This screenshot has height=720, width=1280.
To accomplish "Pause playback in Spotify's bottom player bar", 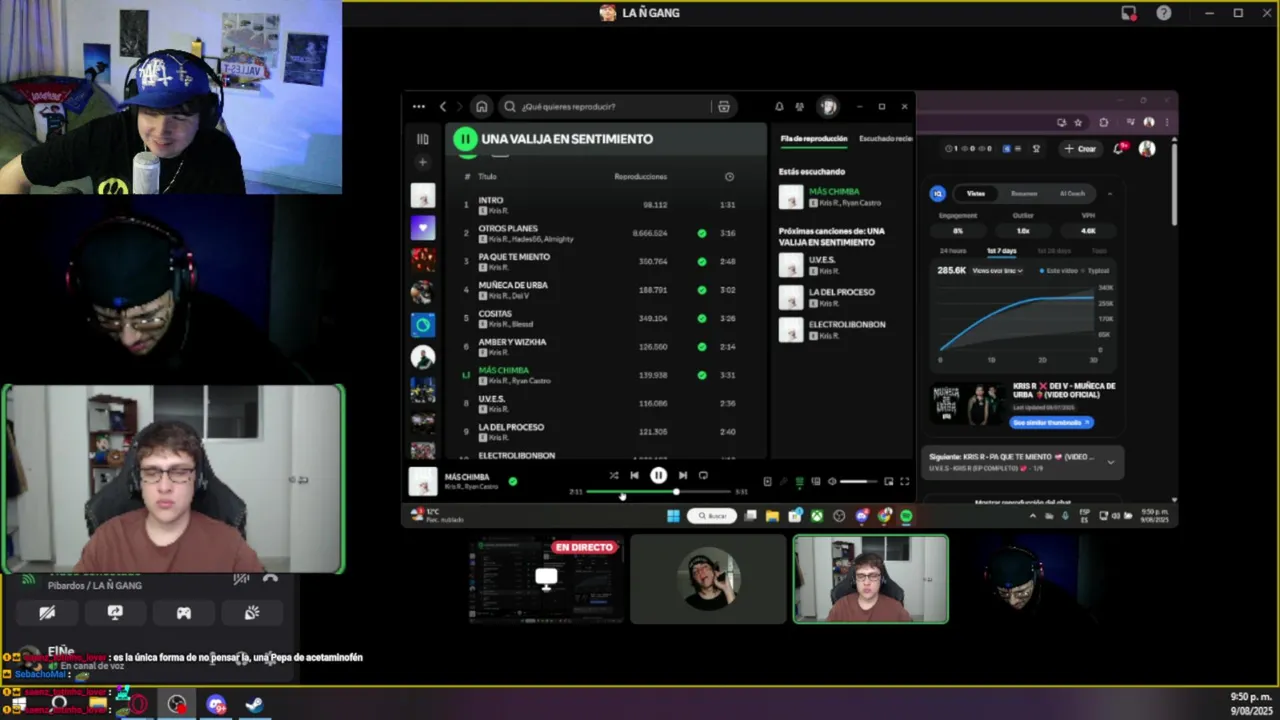I will pos(658,476).
